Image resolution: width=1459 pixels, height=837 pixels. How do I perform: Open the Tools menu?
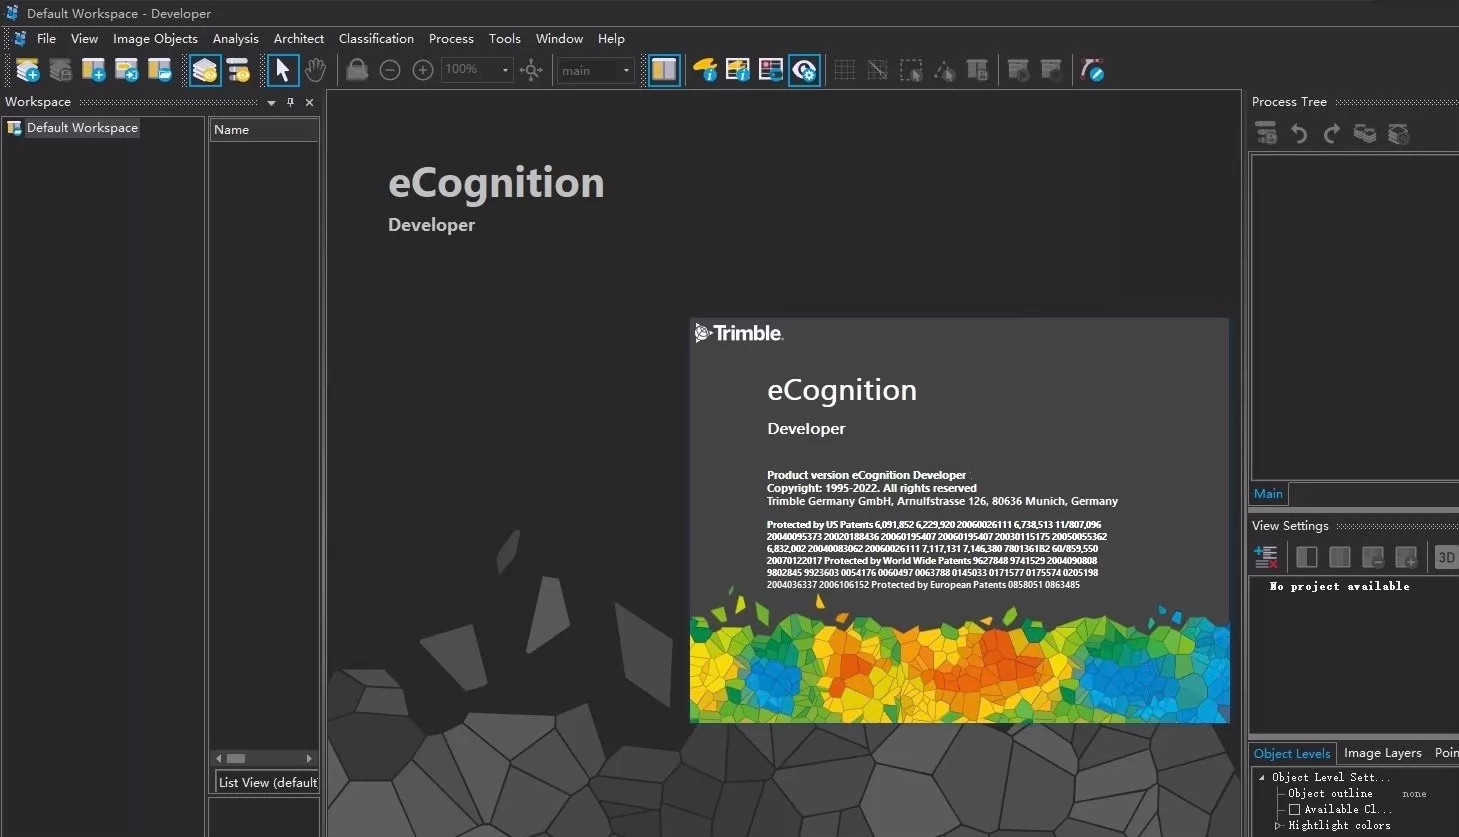pyautogui.click(x=505, y=38)
